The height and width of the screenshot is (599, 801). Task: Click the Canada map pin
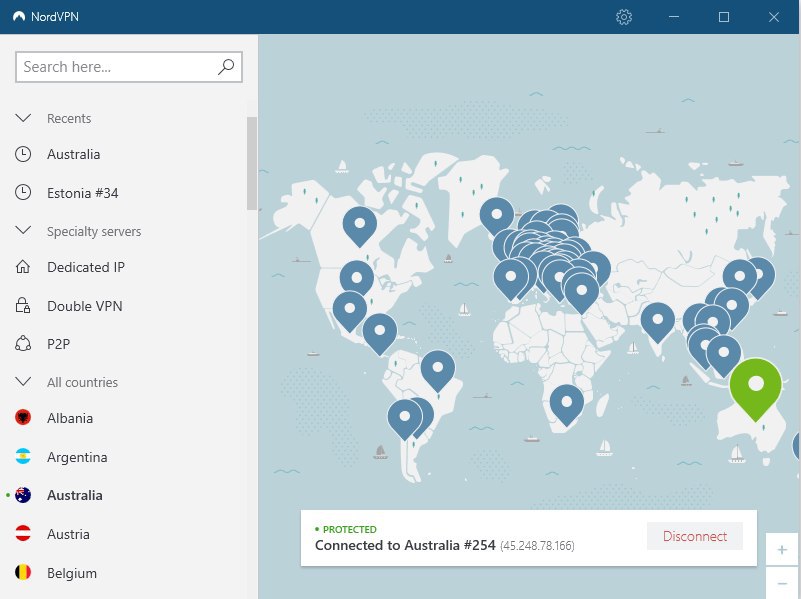[360, 226]
